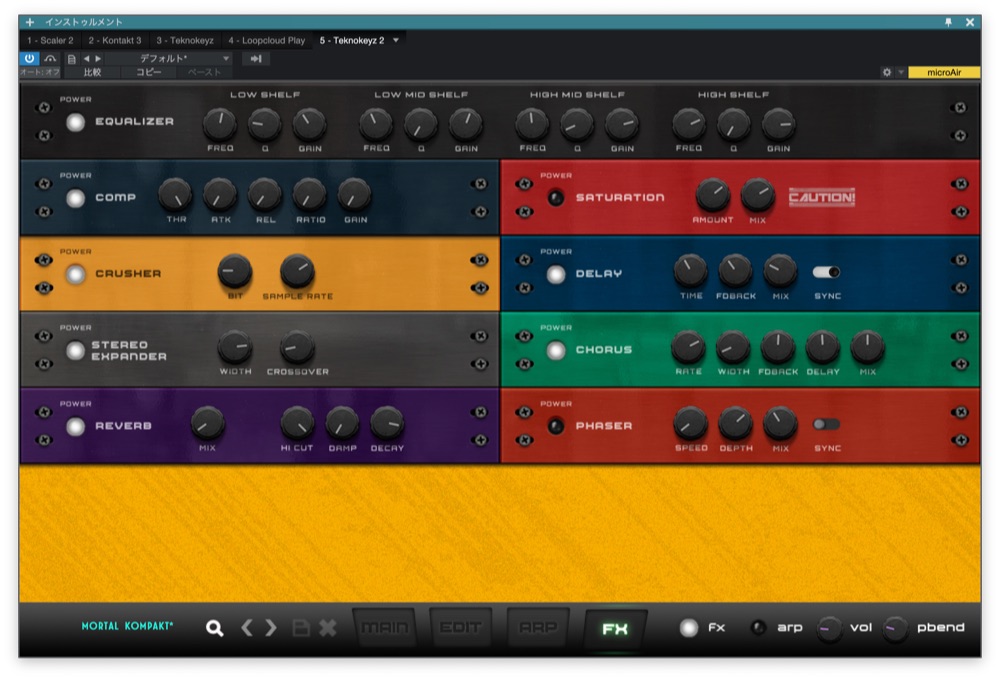Click the preset search magnifier icon
1000x679 pixels.
214,628
